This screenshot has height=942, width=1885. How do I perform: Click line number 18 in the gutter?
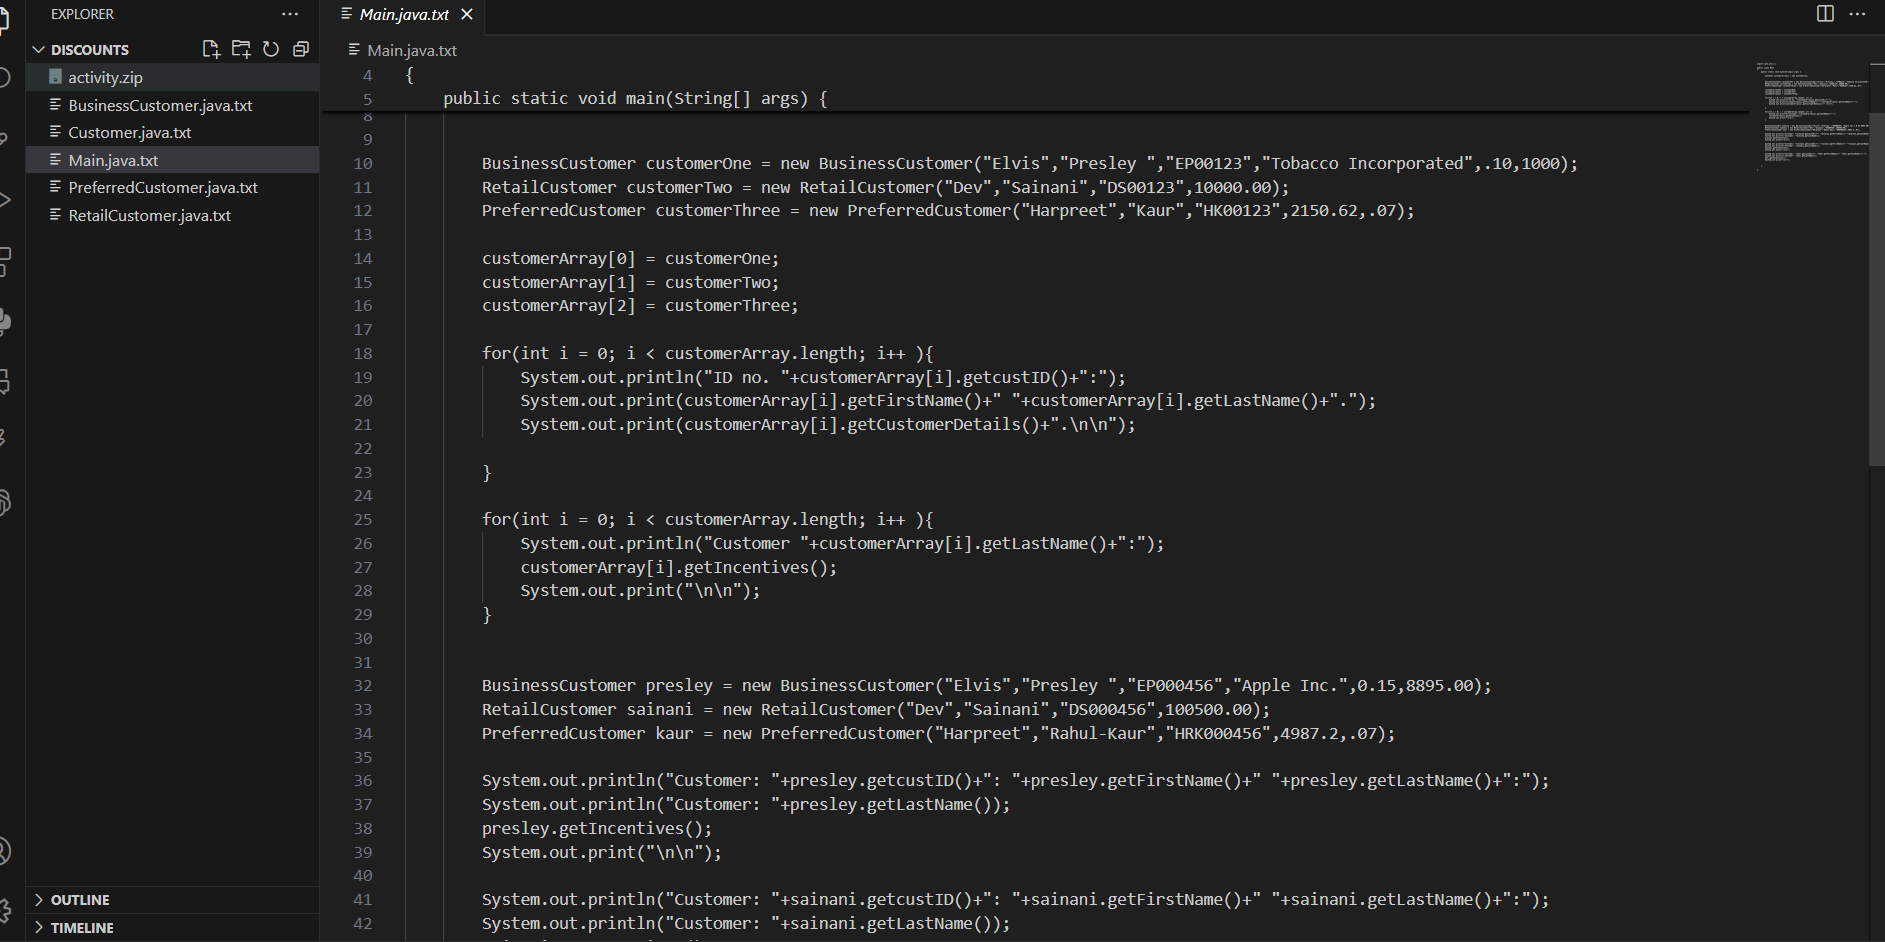pyautogui.click(x=362, y=353)
